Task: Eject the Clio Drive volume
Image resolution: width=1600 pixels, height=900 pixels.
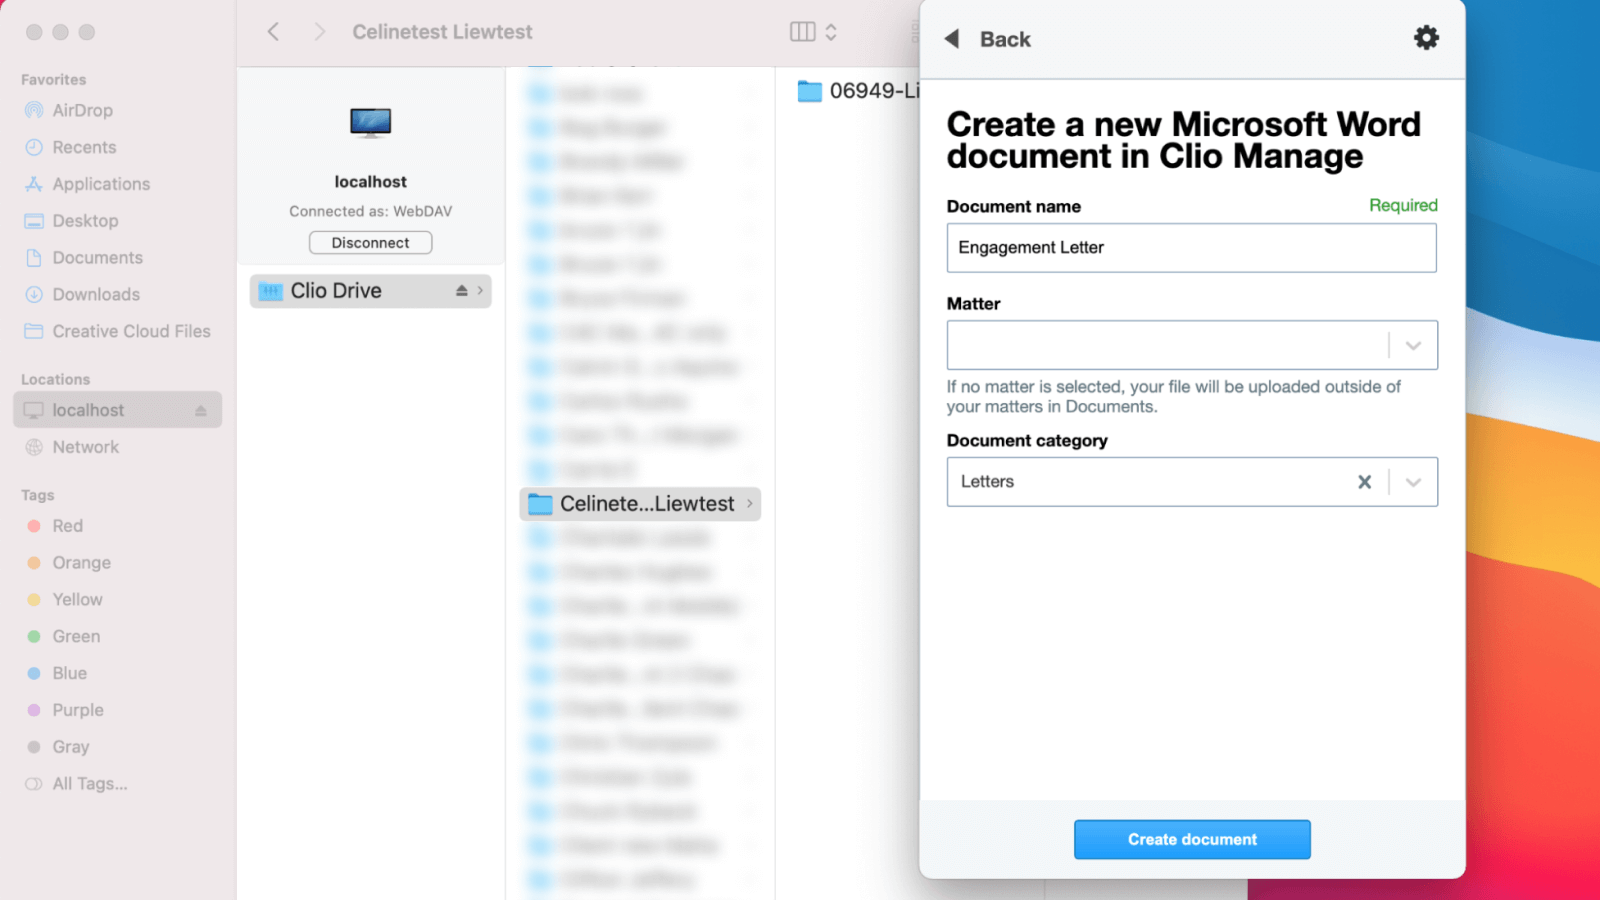Action: point(461,291)
